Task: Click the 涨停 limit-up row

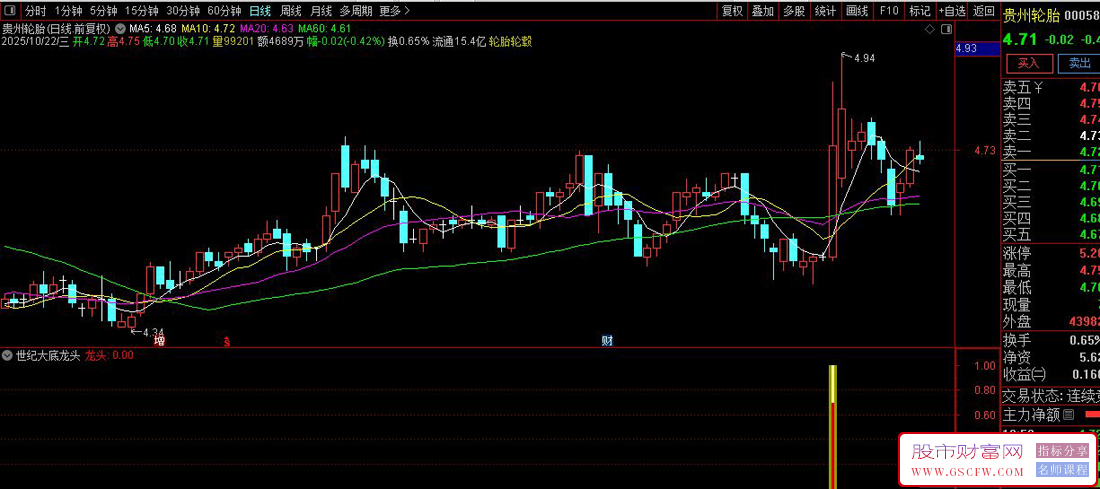Action: 1050,253
